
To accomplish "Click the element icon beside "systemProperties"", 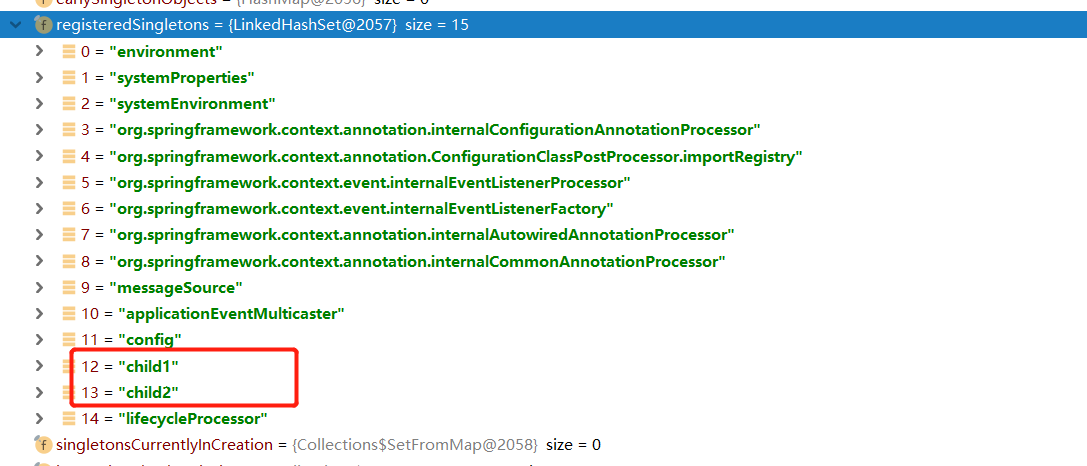I will 69,78.
